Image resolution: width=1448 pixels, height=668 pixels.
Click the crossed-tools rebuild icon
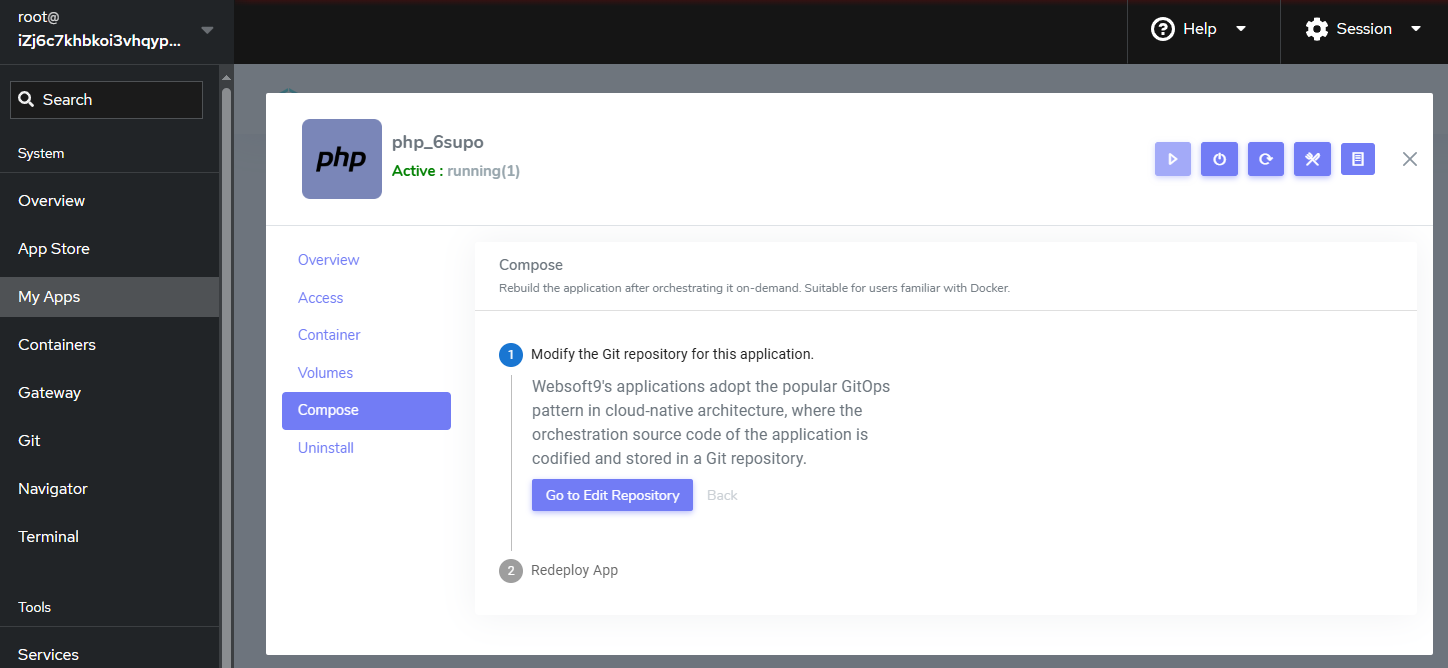[1312, 159]
